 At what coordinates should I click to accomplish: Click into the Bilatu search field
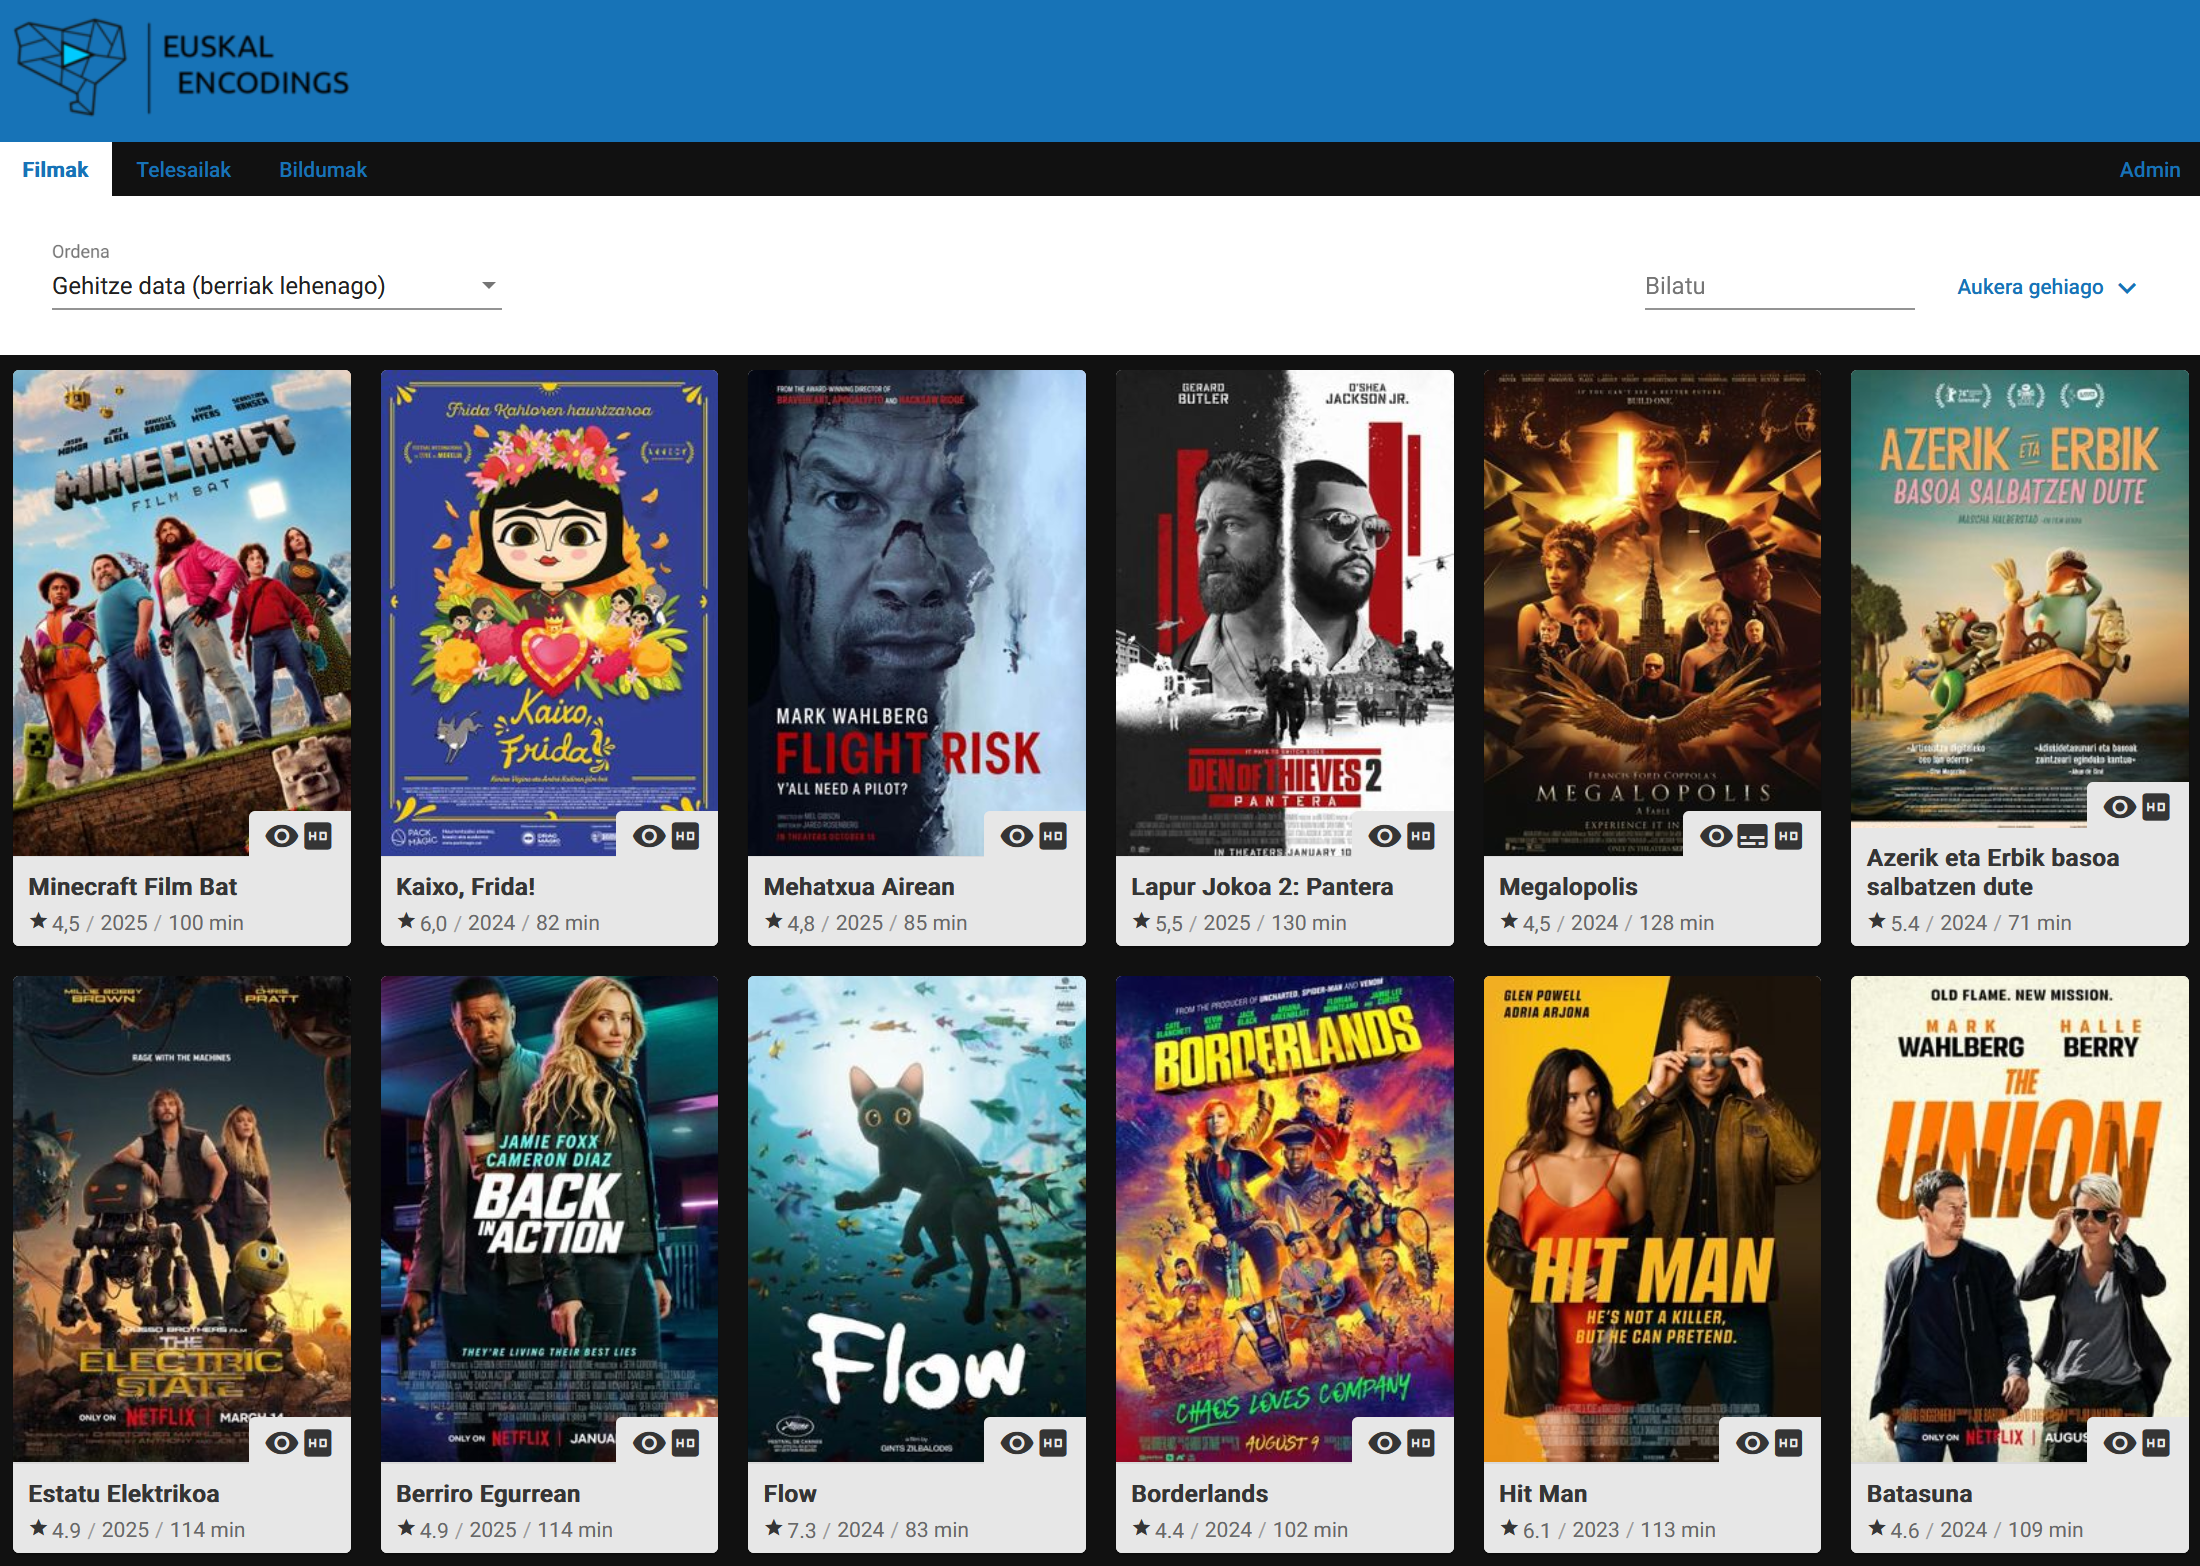[1779, 286]
